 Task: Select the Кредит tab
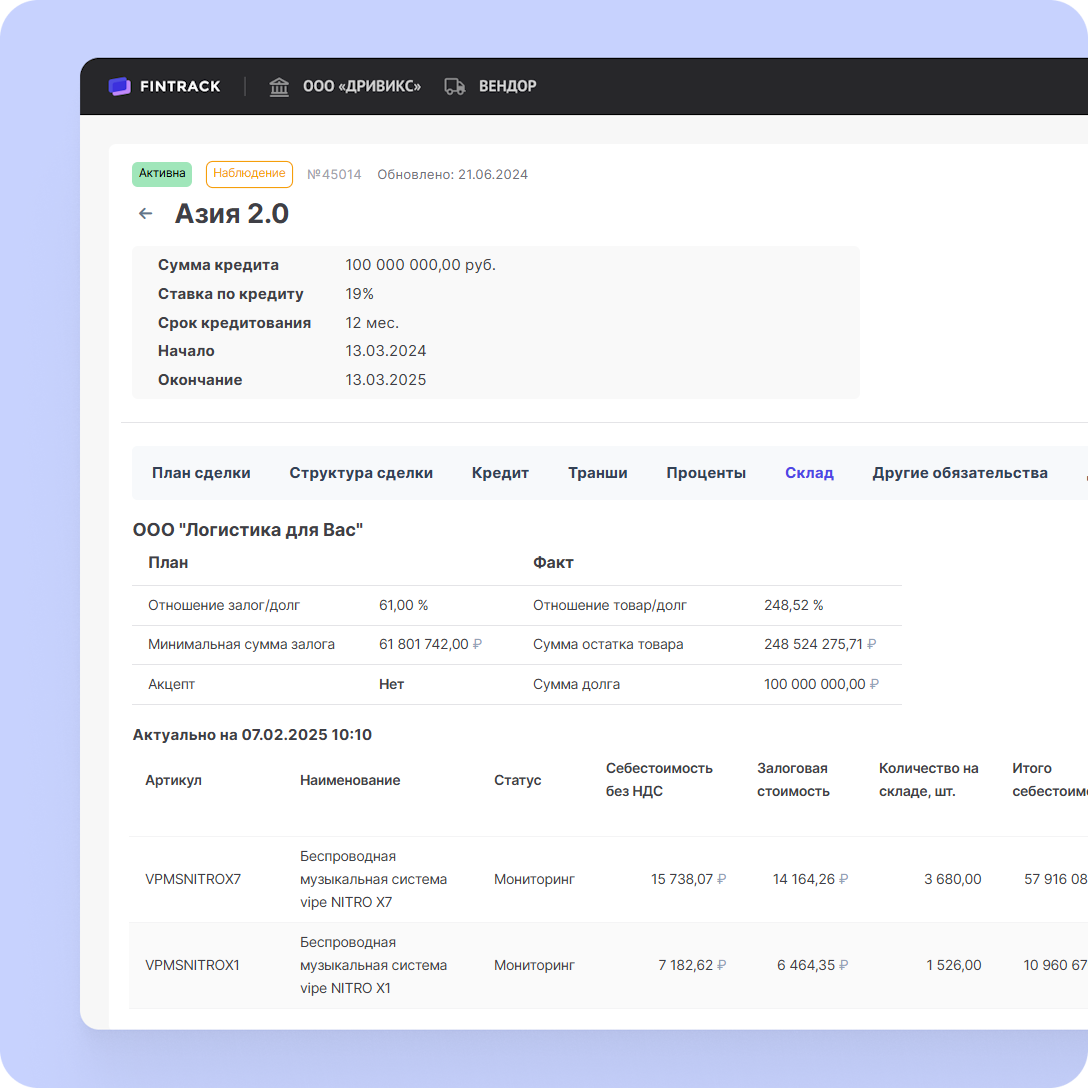[500, 473]
